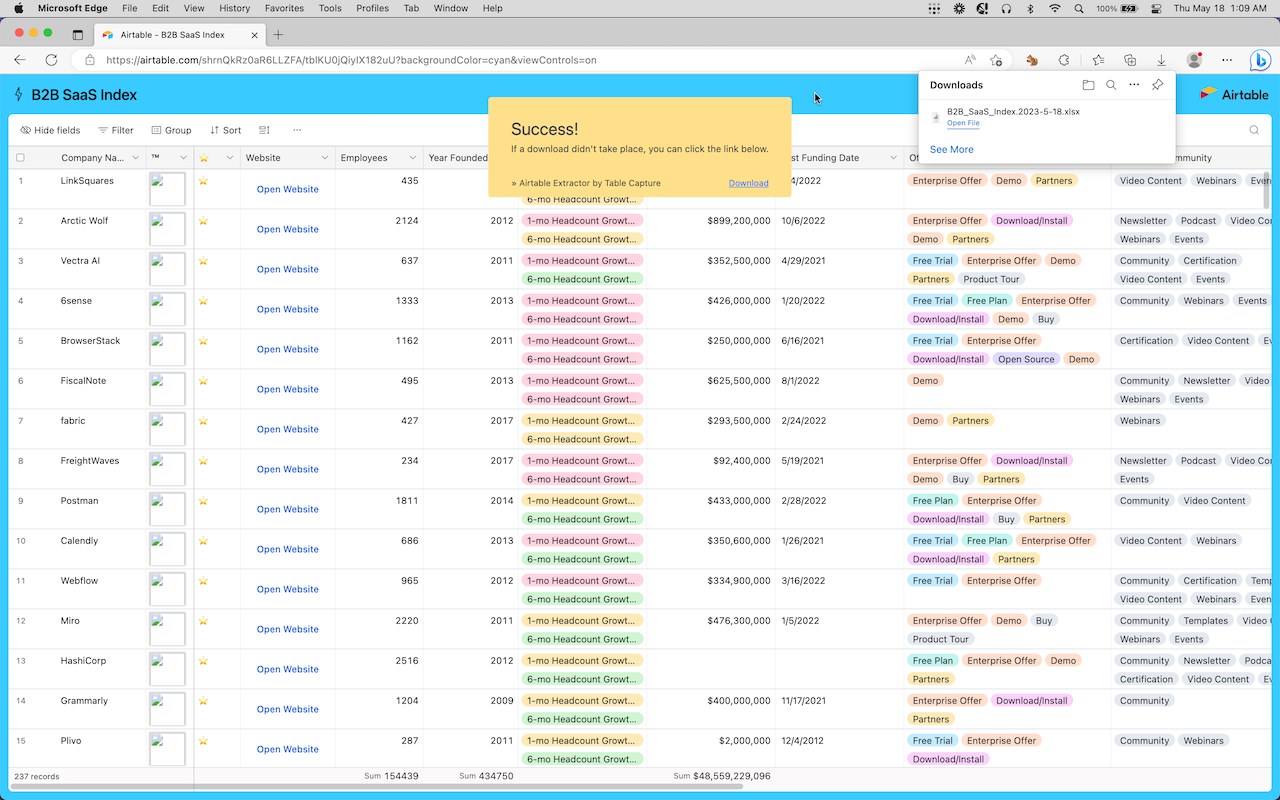Open Edge Settings and more menu
The image size is (1280, 800).
pos(1227,60)
